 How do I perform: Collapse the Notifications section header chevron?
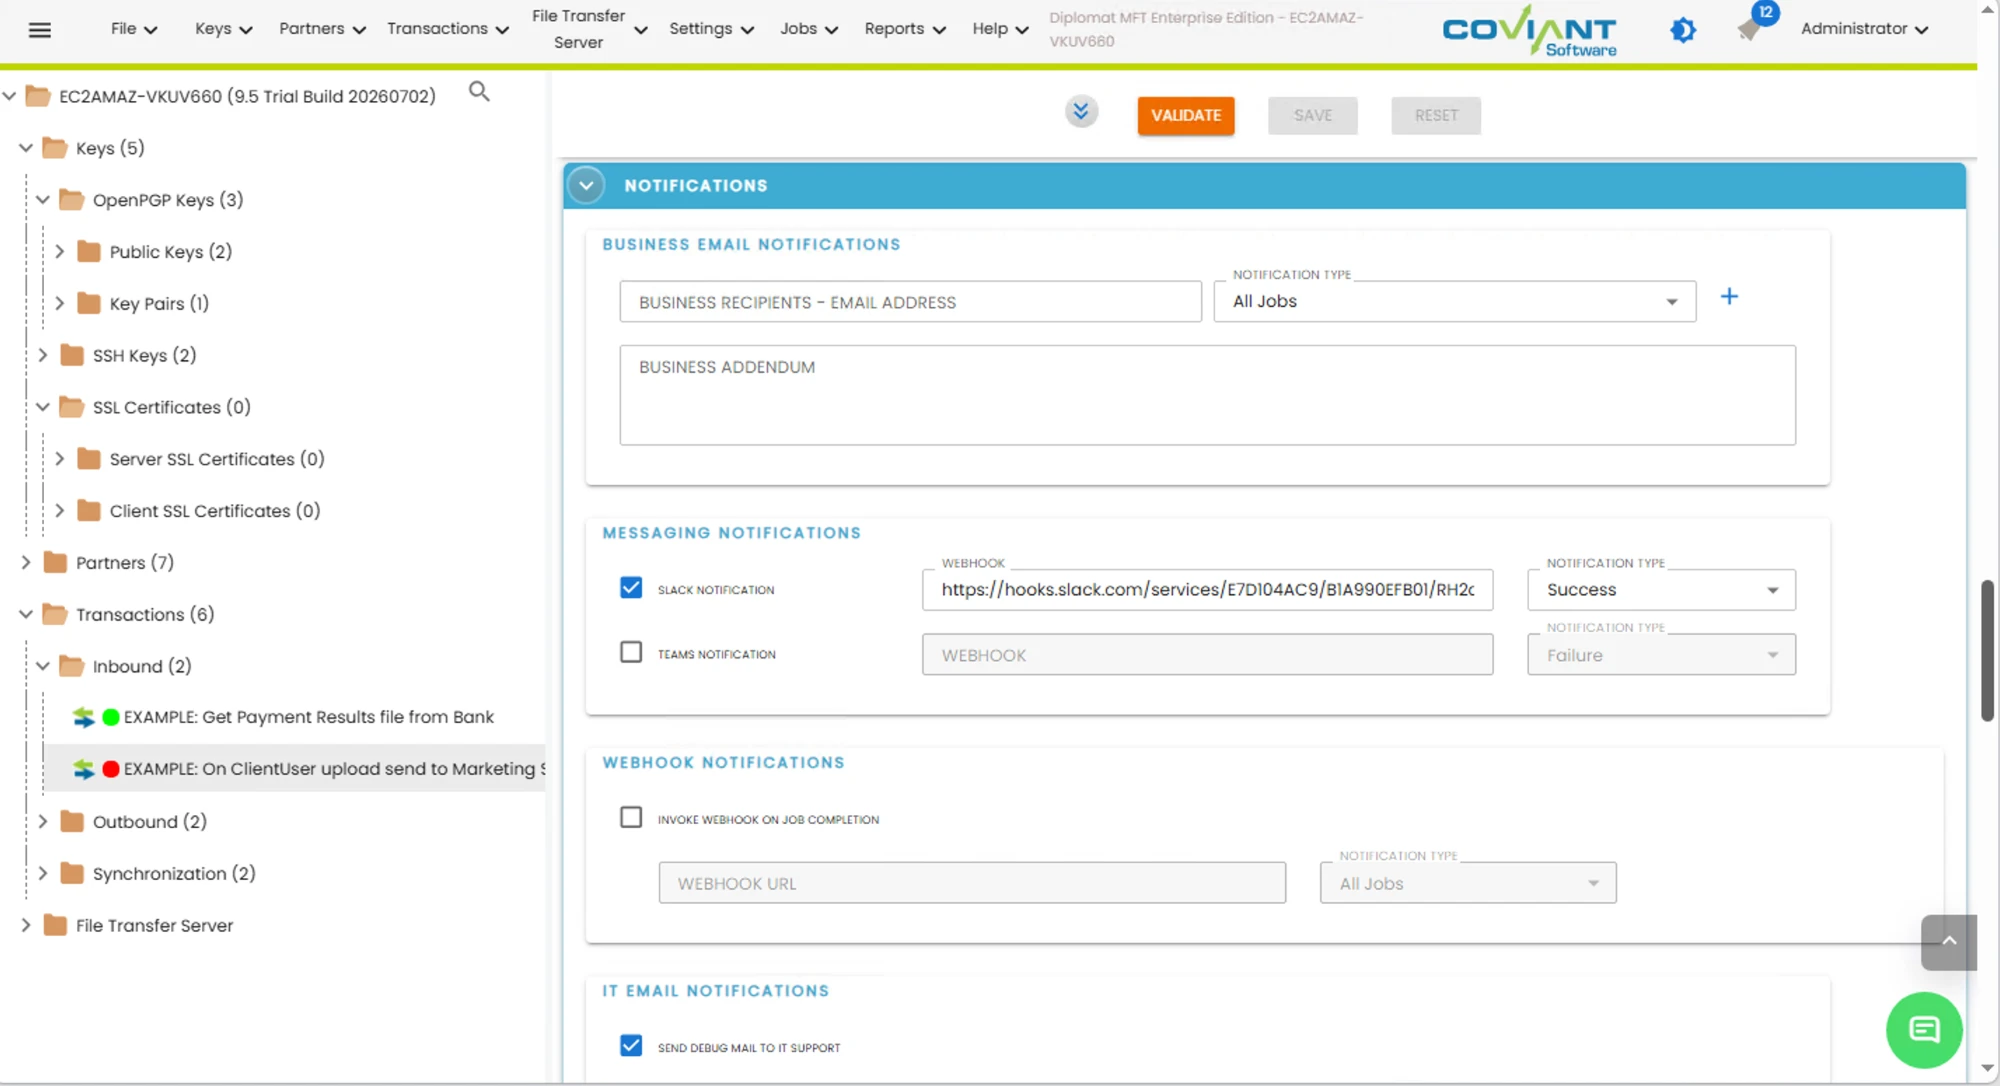586,186
